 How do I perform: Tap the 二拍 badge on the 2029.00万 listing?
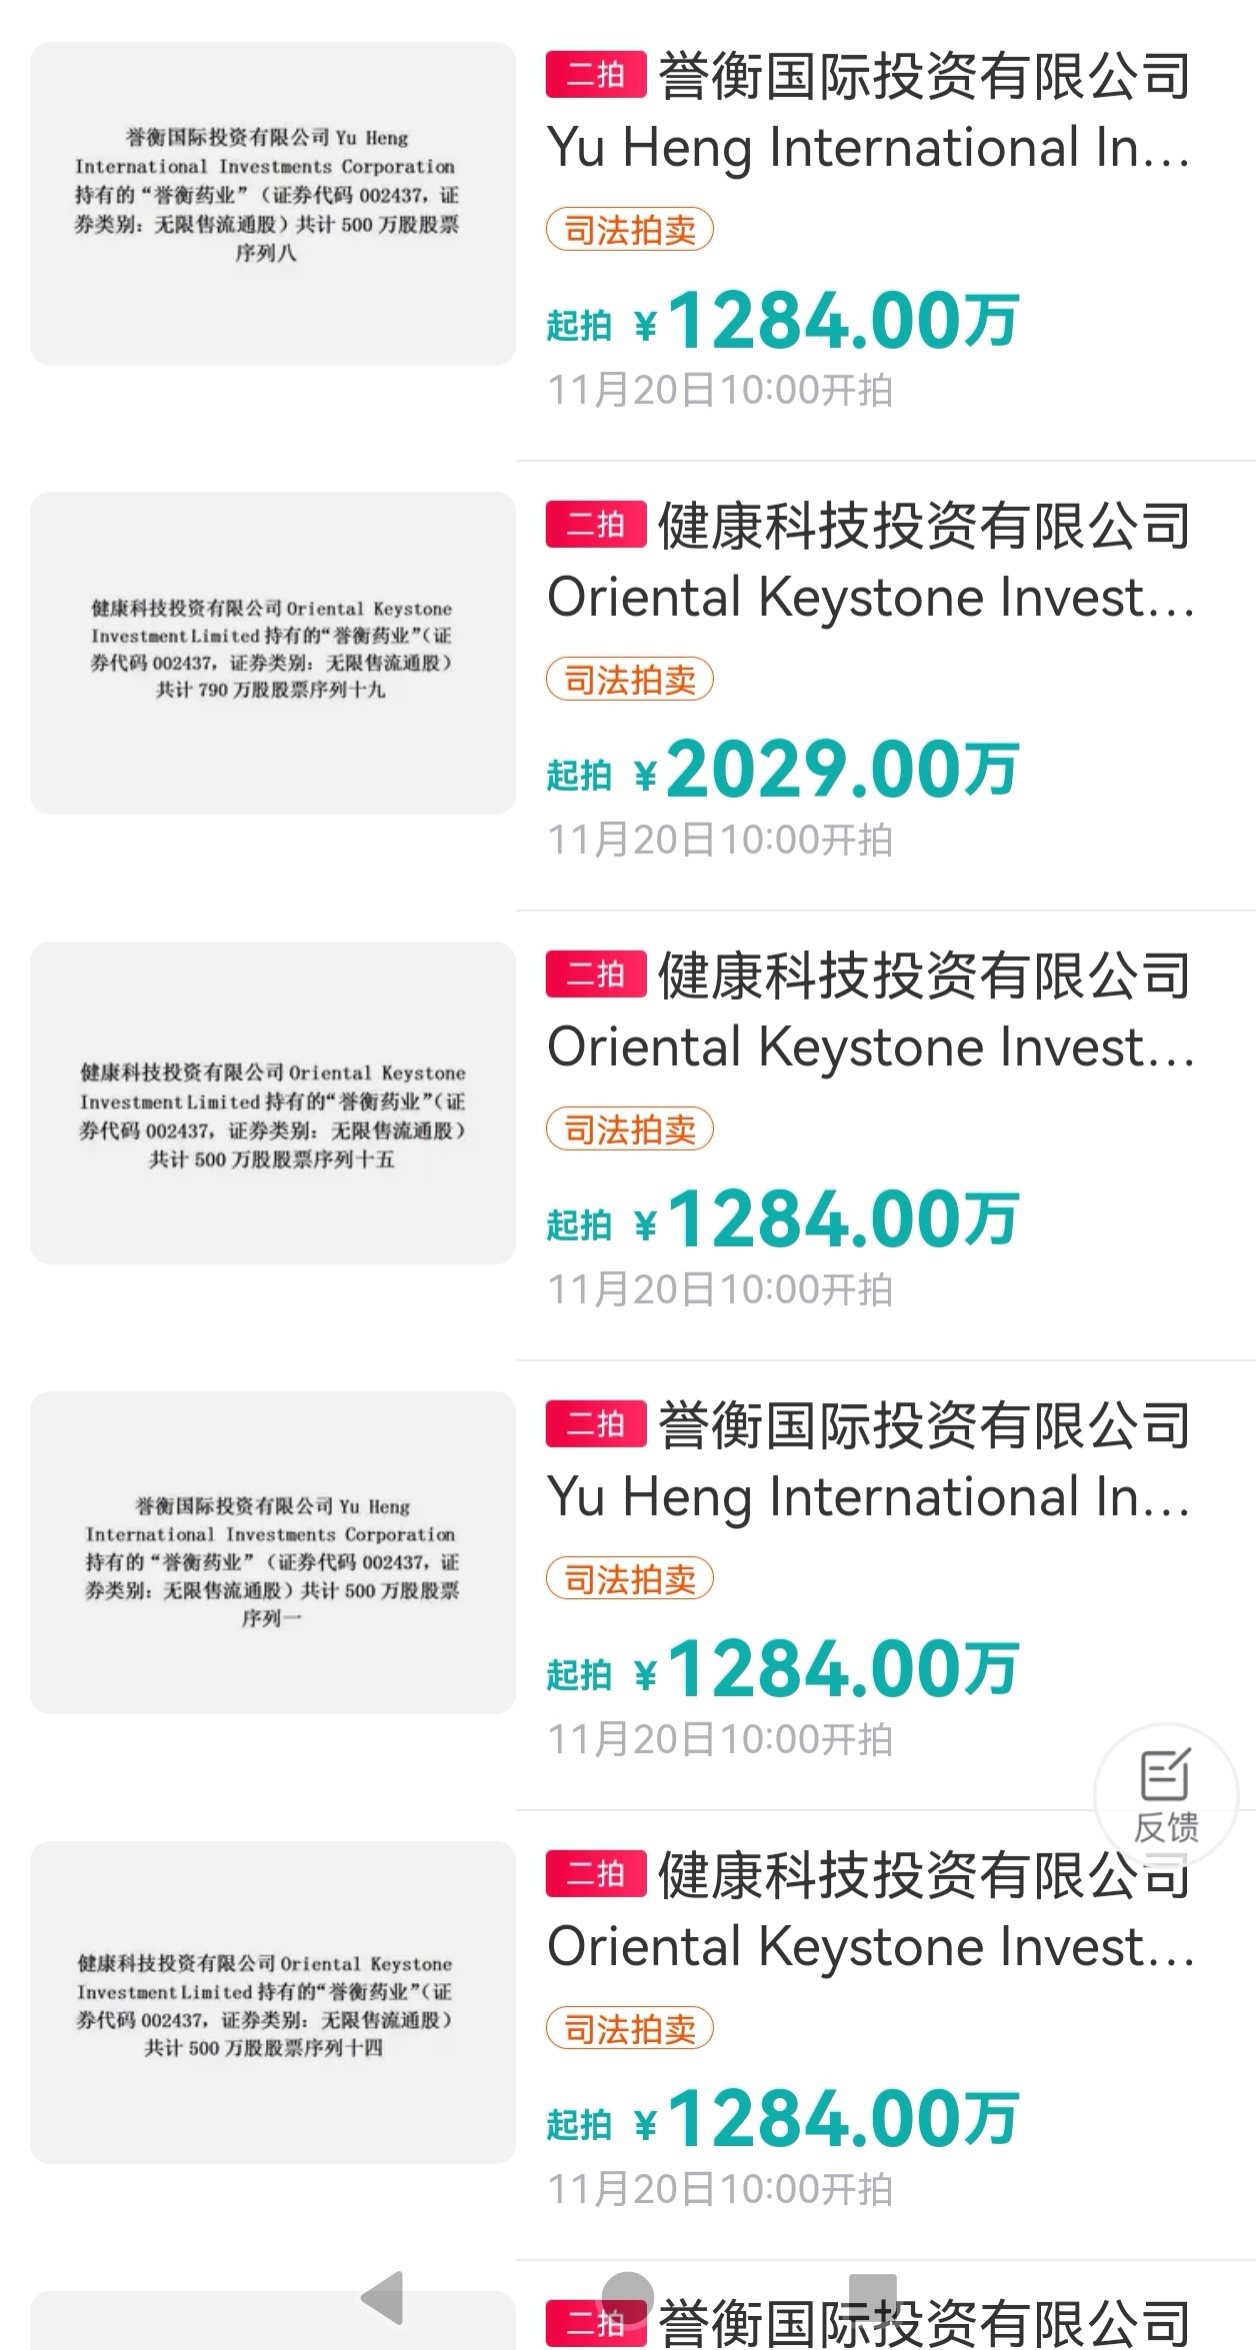click(x=596, y=524)
